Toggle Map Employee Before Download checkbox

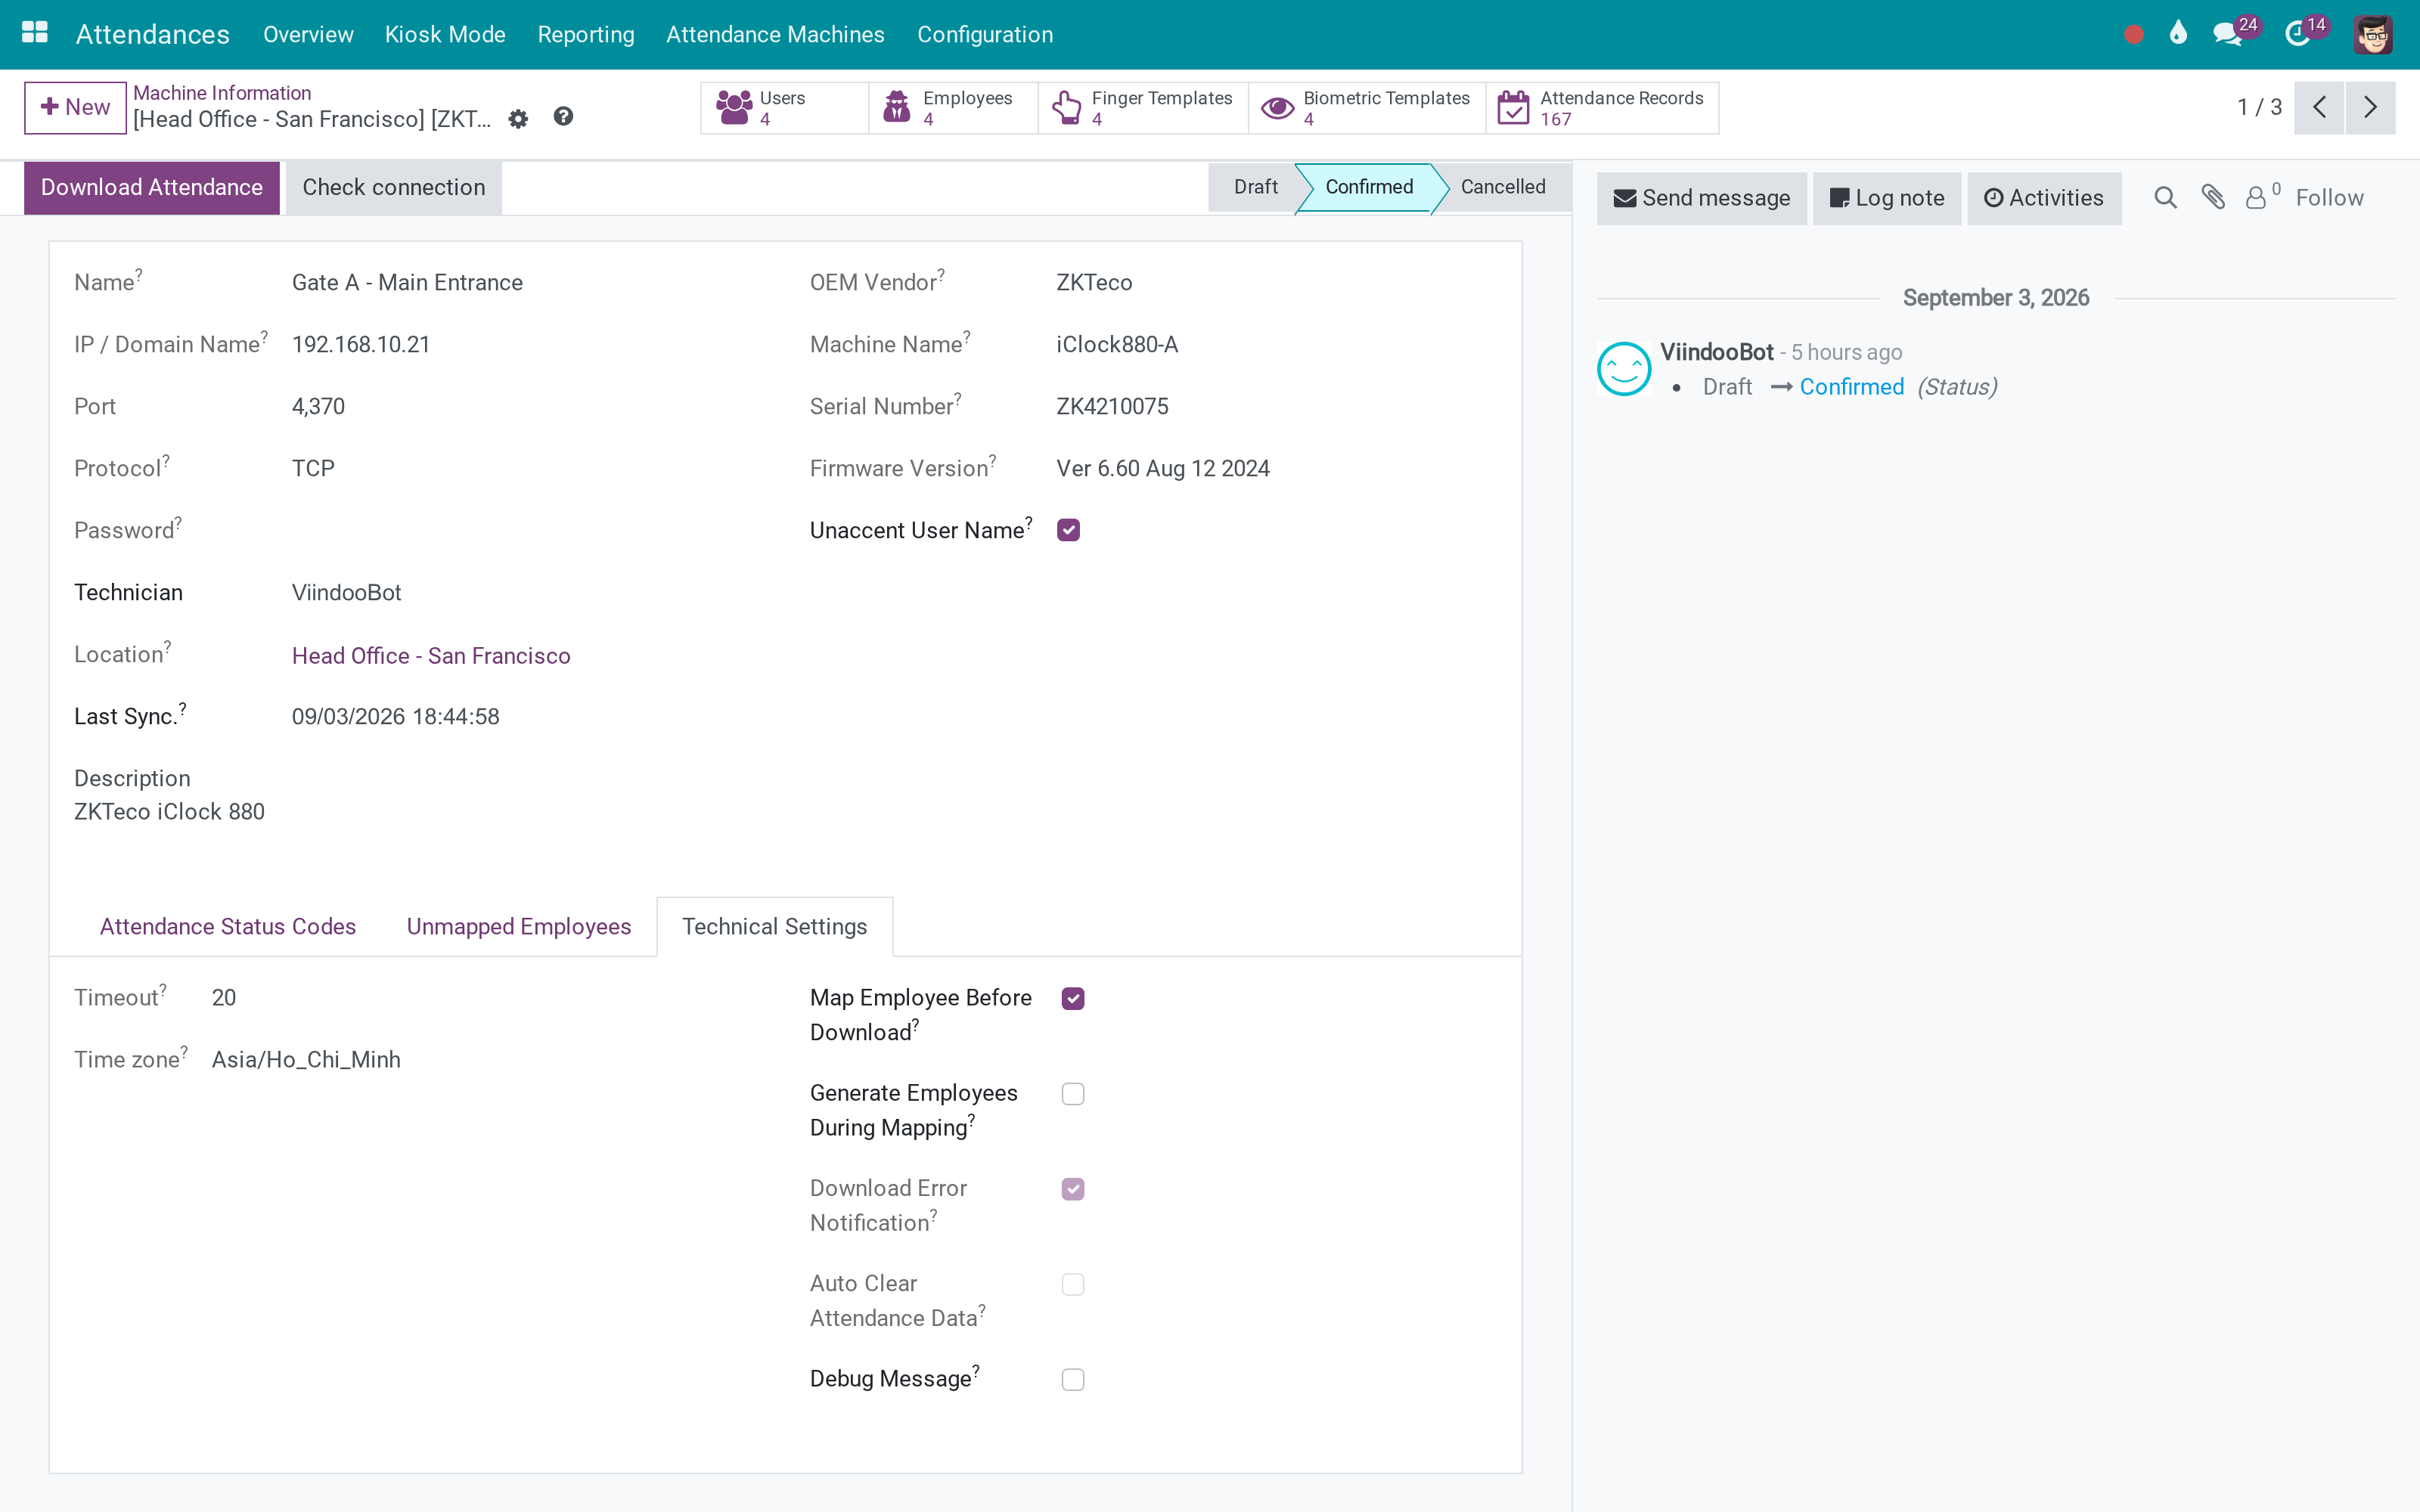pos(1073,998)
